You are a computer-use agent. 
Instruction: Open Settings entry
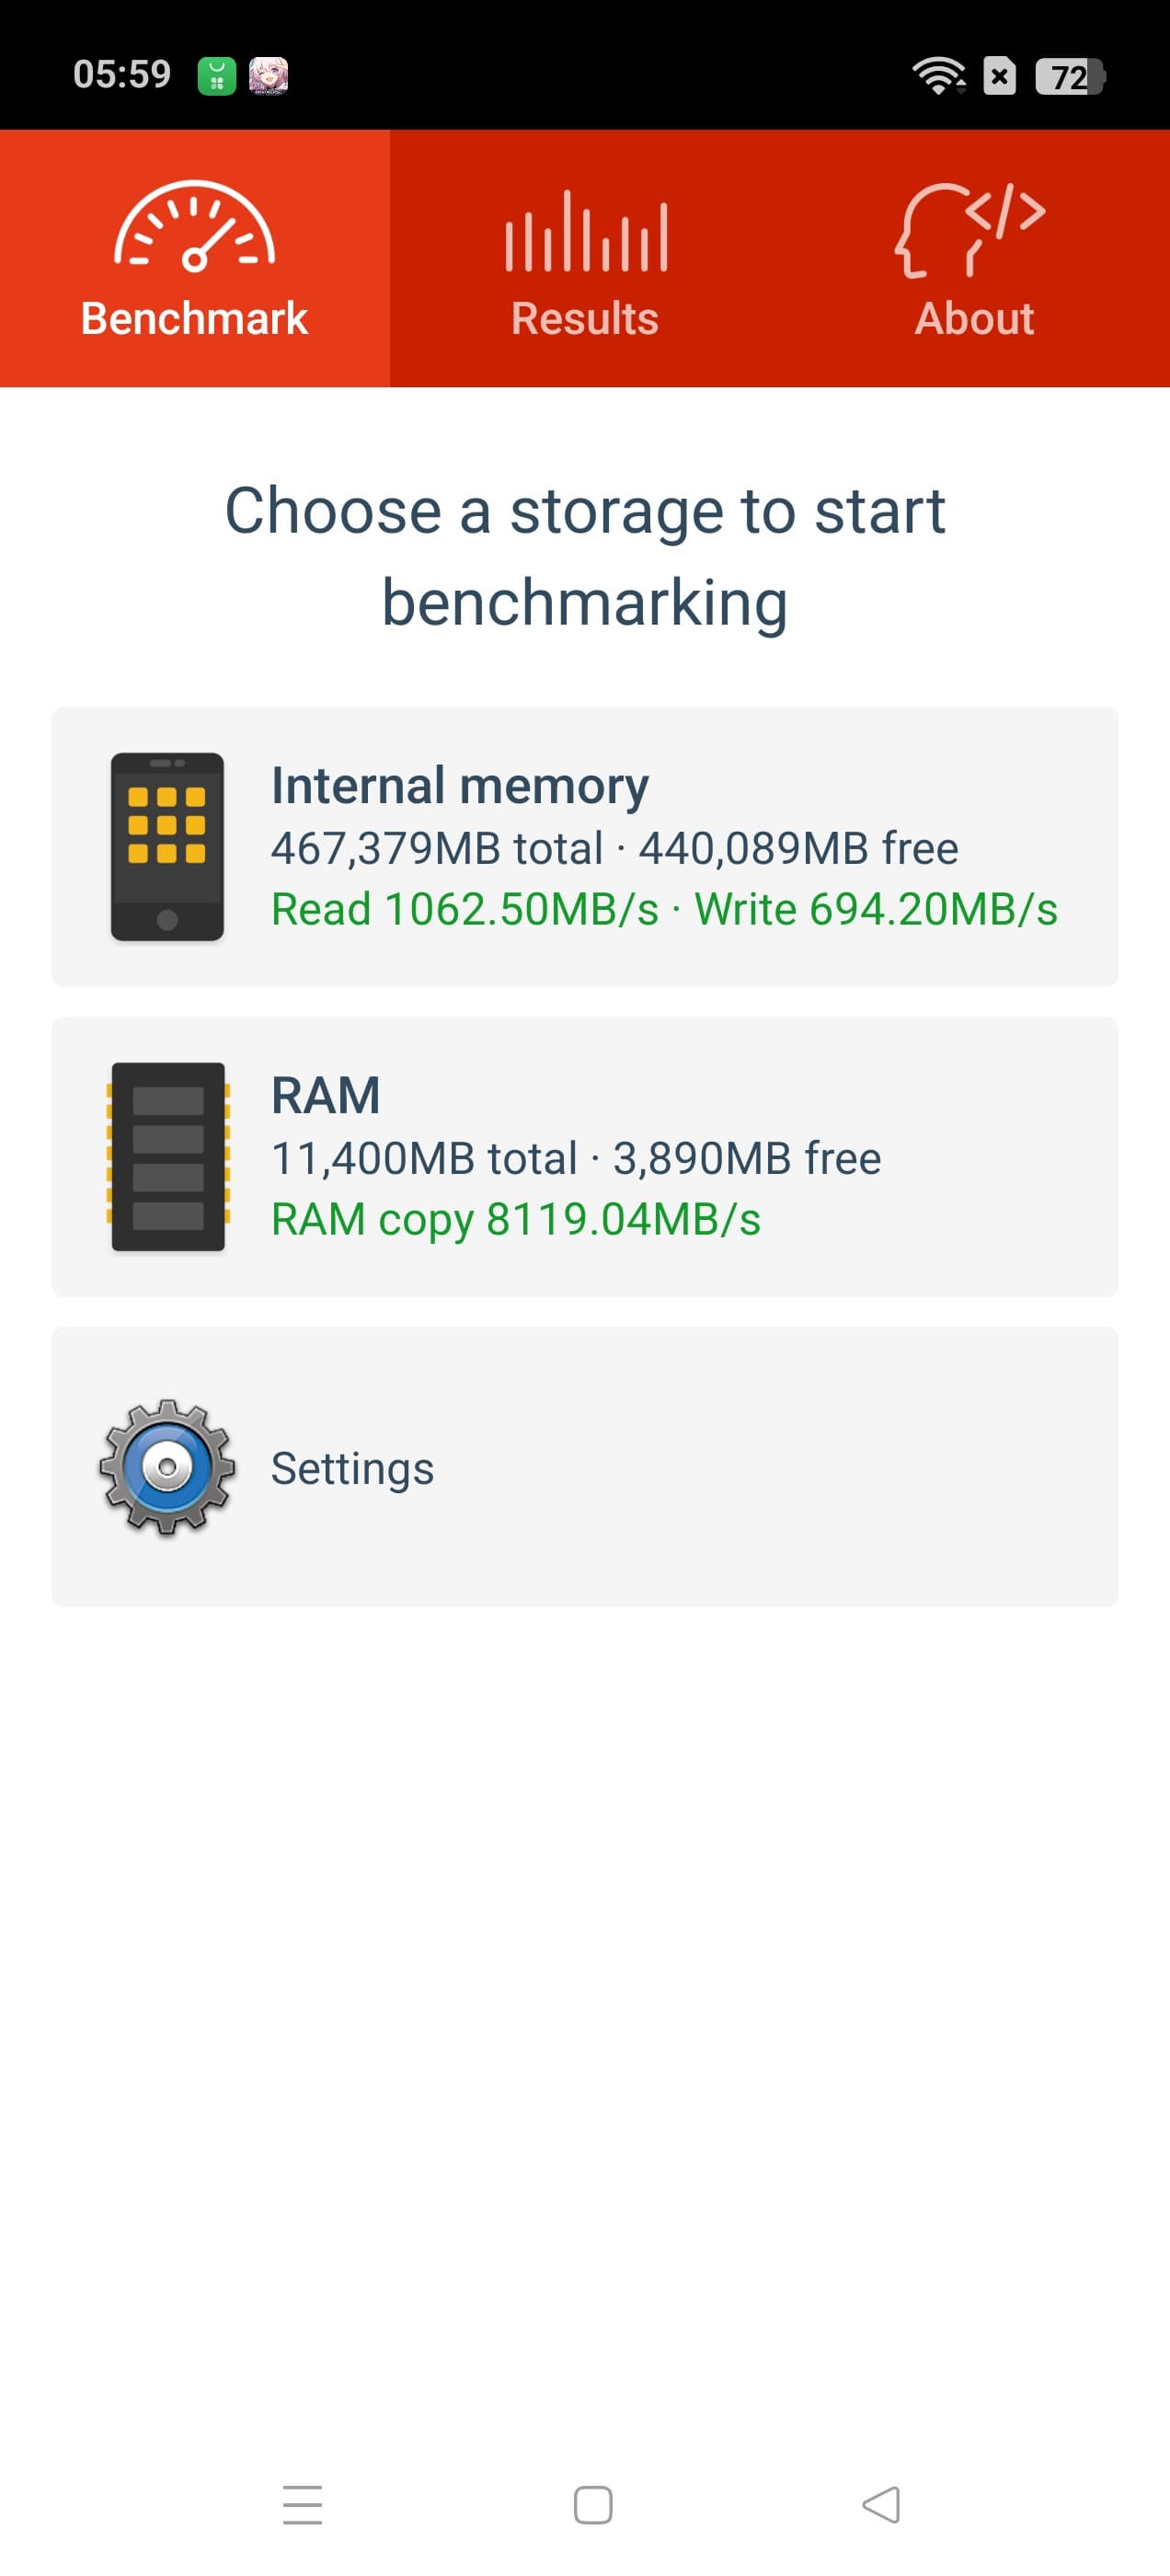[x=352, y=1468]
